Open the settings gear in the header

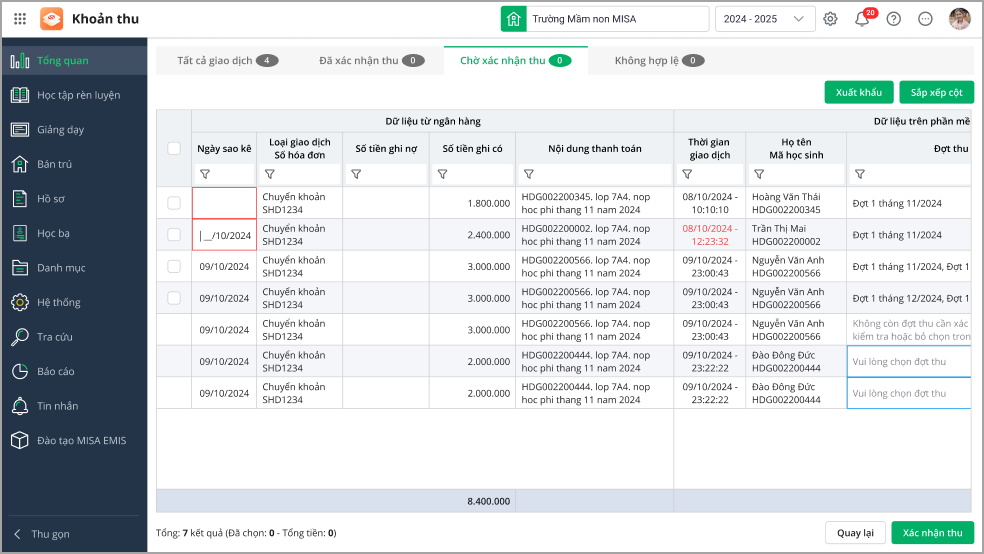(830, 19)
